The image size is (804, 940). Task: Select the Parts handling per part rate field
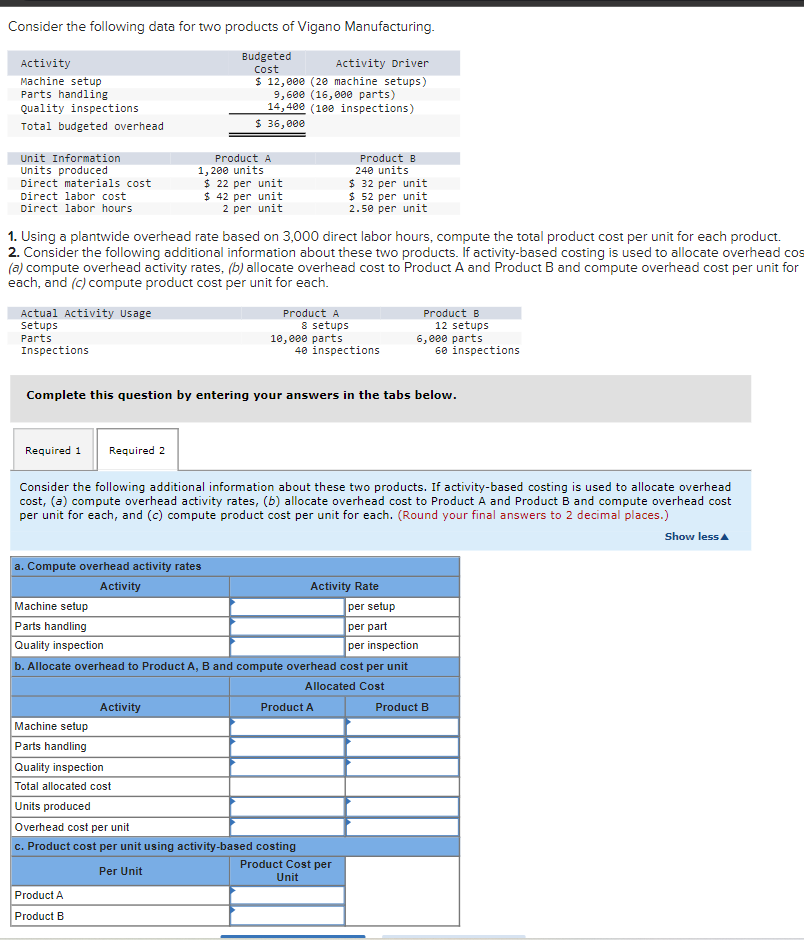click(x=290, y=626)
